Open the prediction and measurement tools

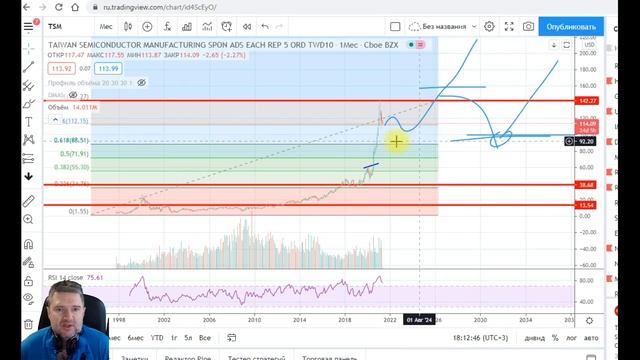(x=29, y=158)
